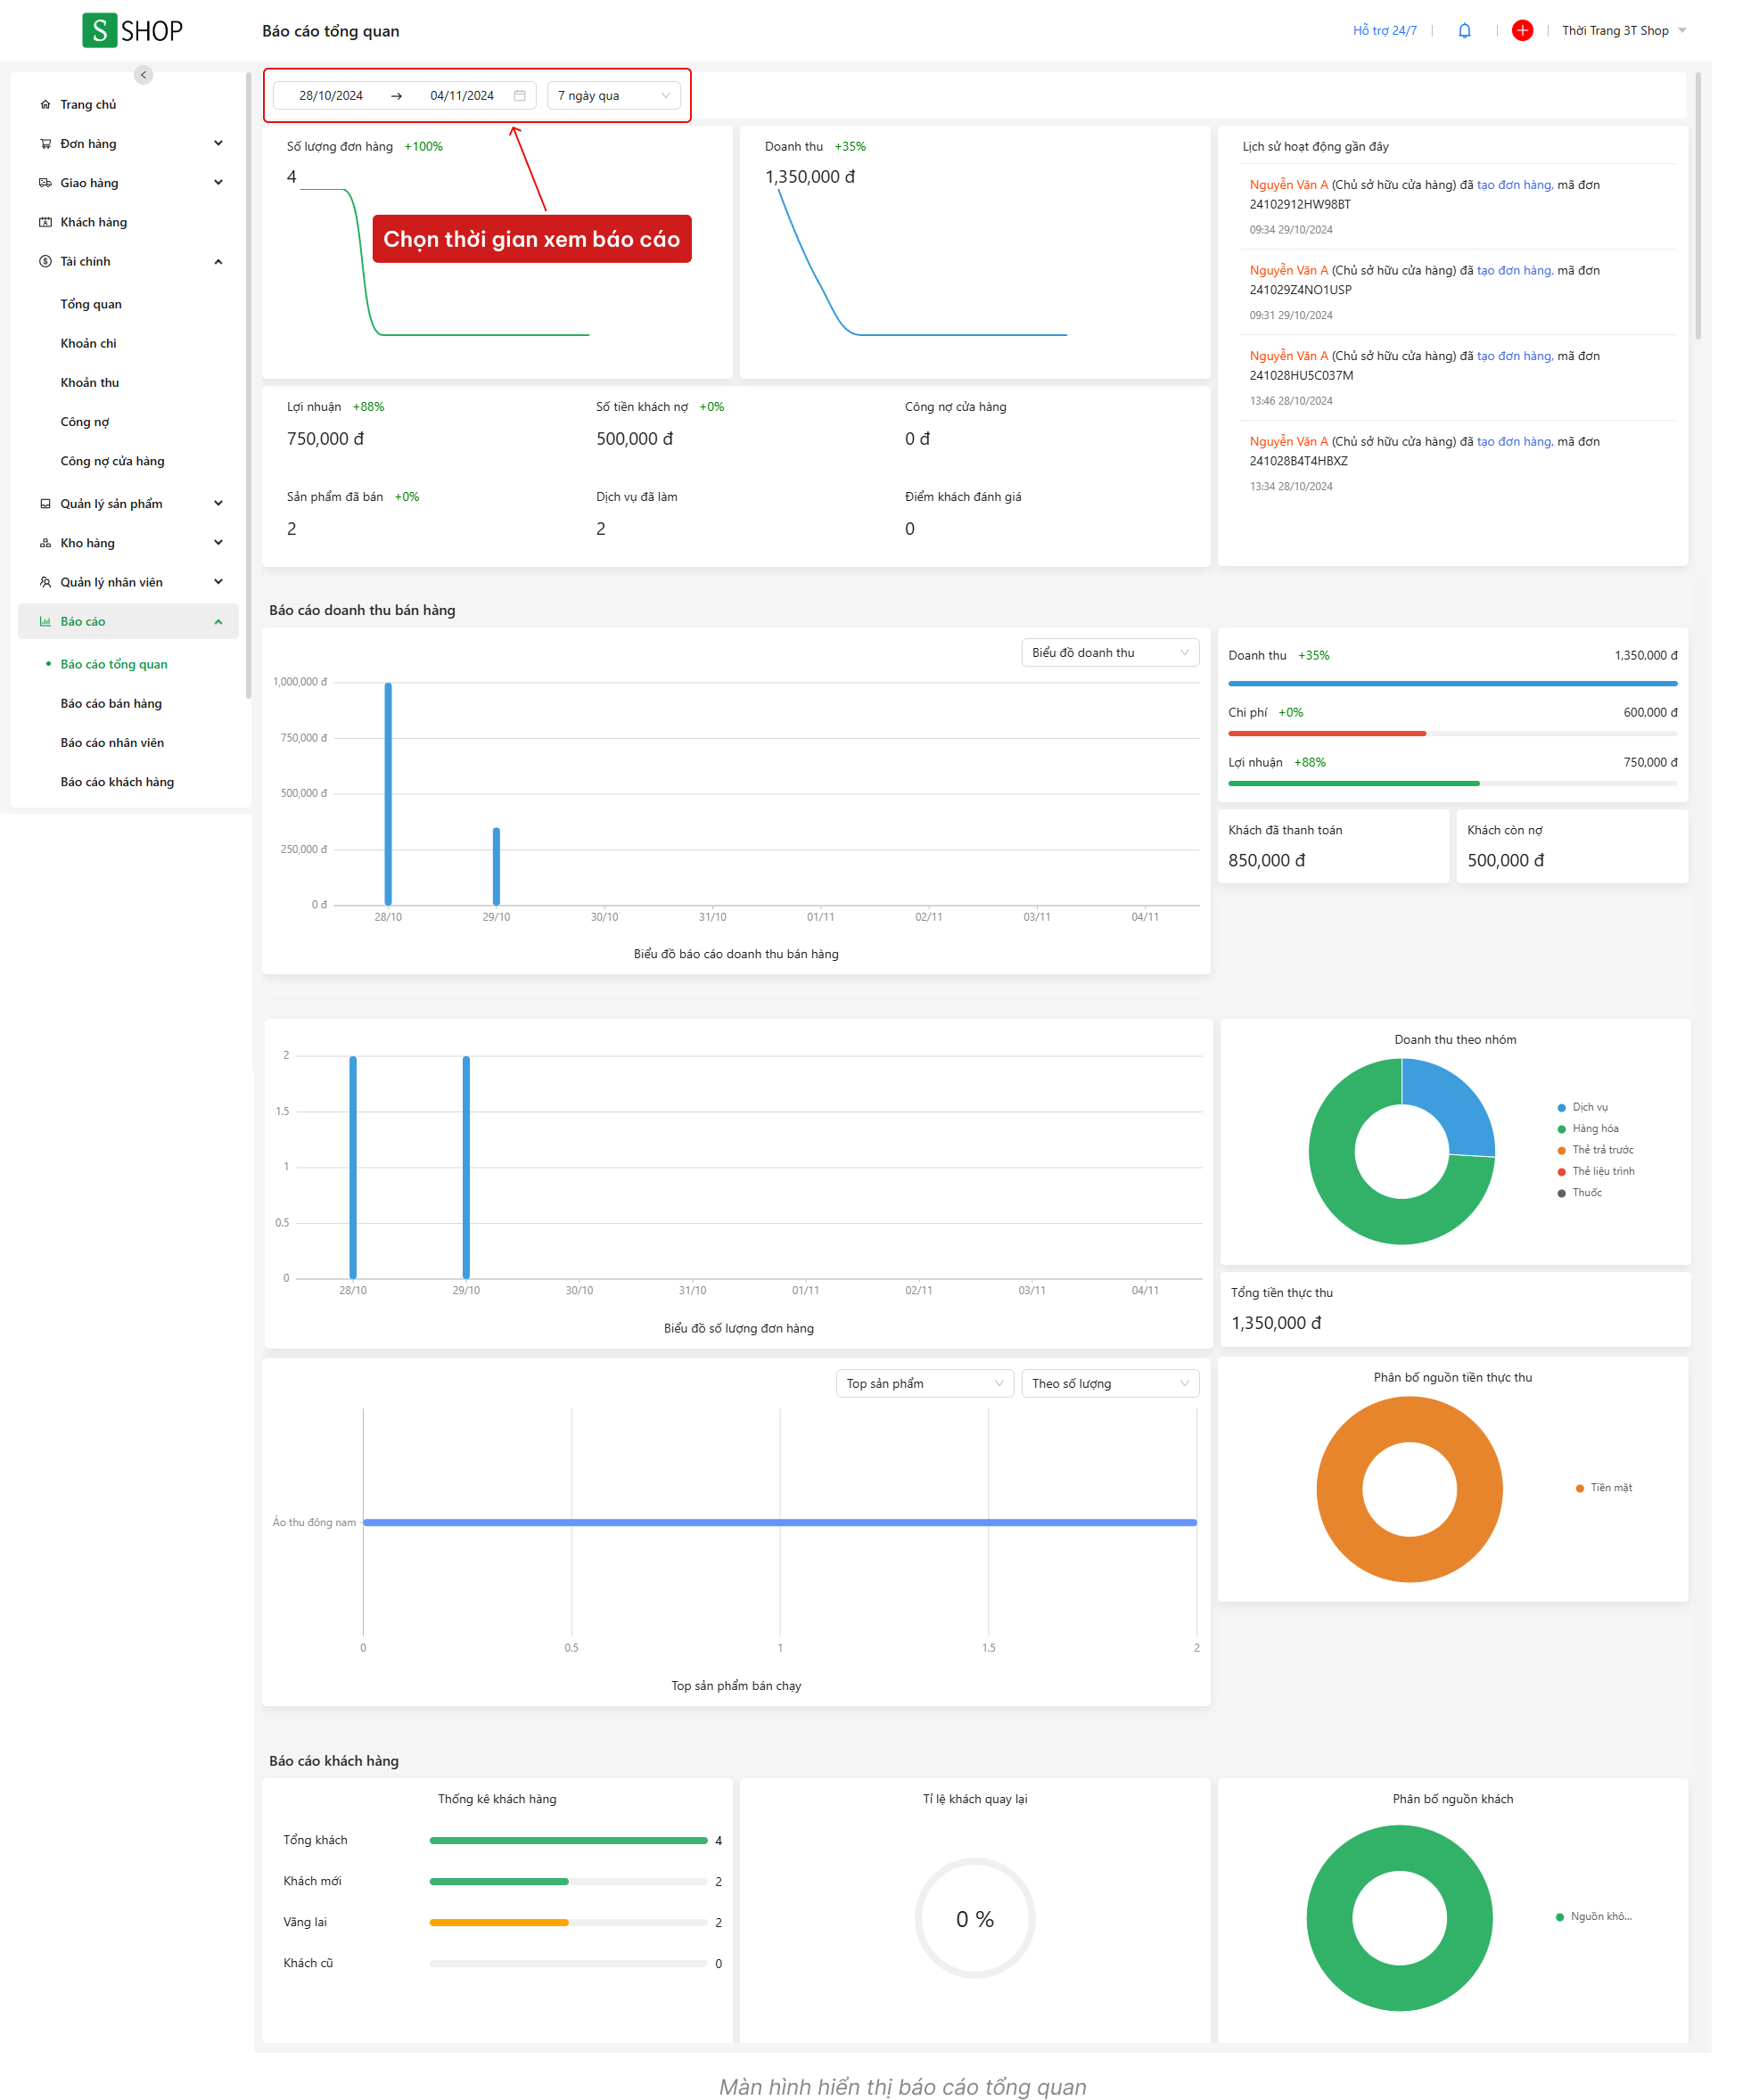This screenshot has height=2100, width=1759.
Task: Open tạo đơn hàng link for 241028B4T4HBXZ
Action: (1515, 442)
